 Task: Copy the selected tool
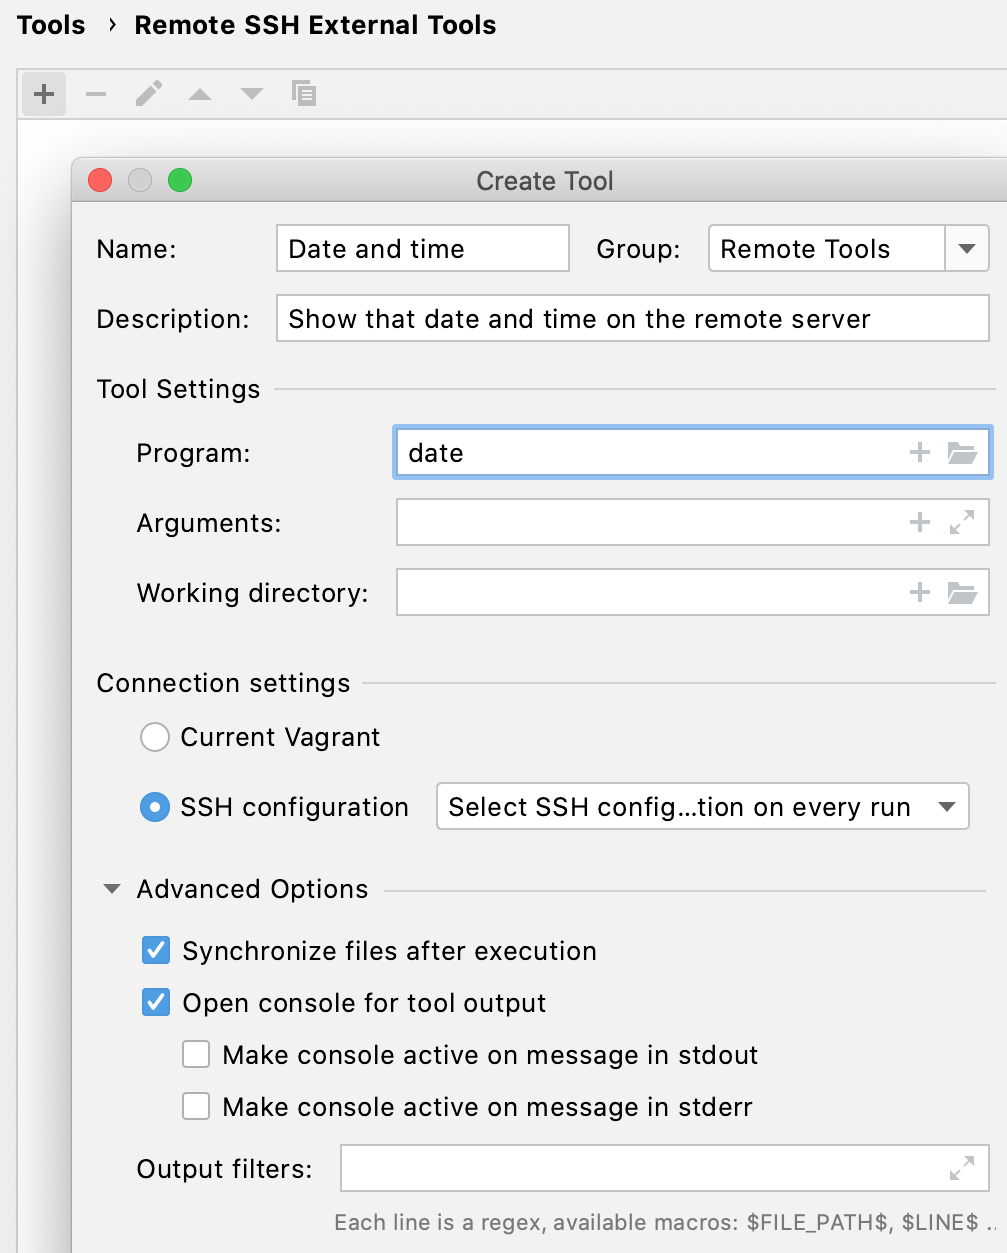(304, 93)
